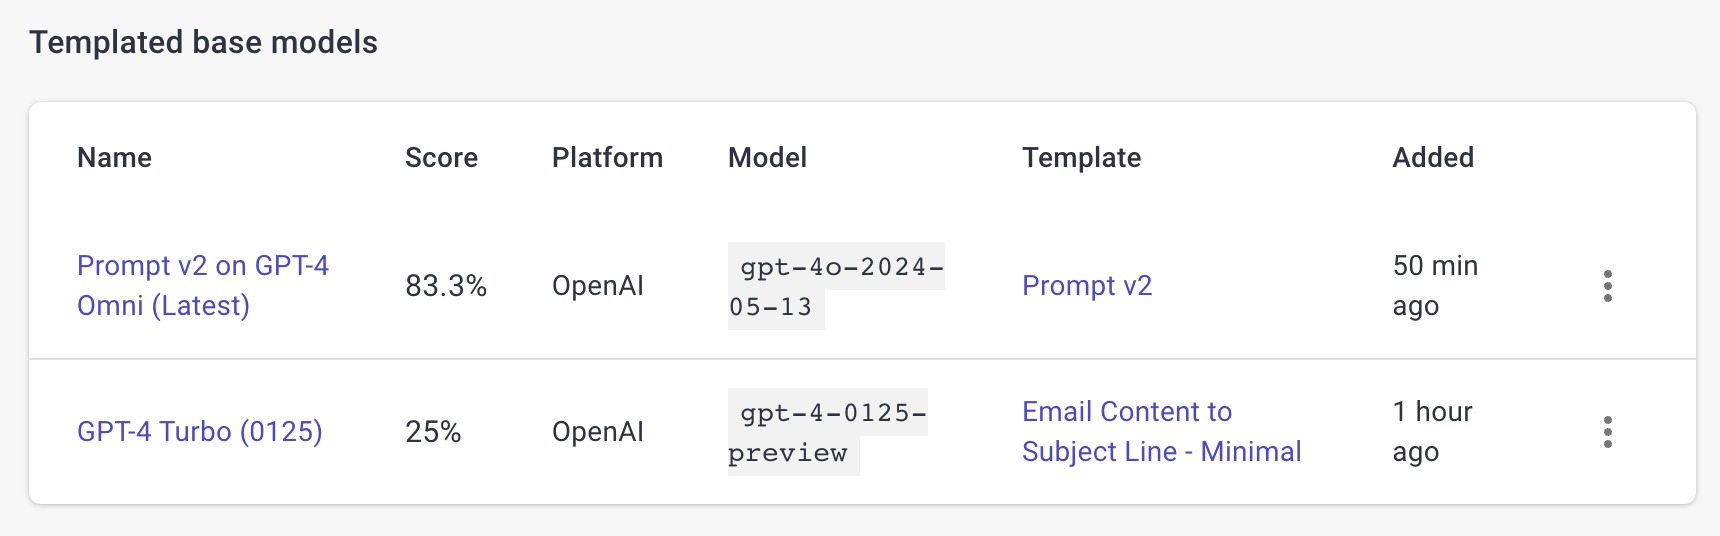Open Email Content to Subject Line template

1161,432
